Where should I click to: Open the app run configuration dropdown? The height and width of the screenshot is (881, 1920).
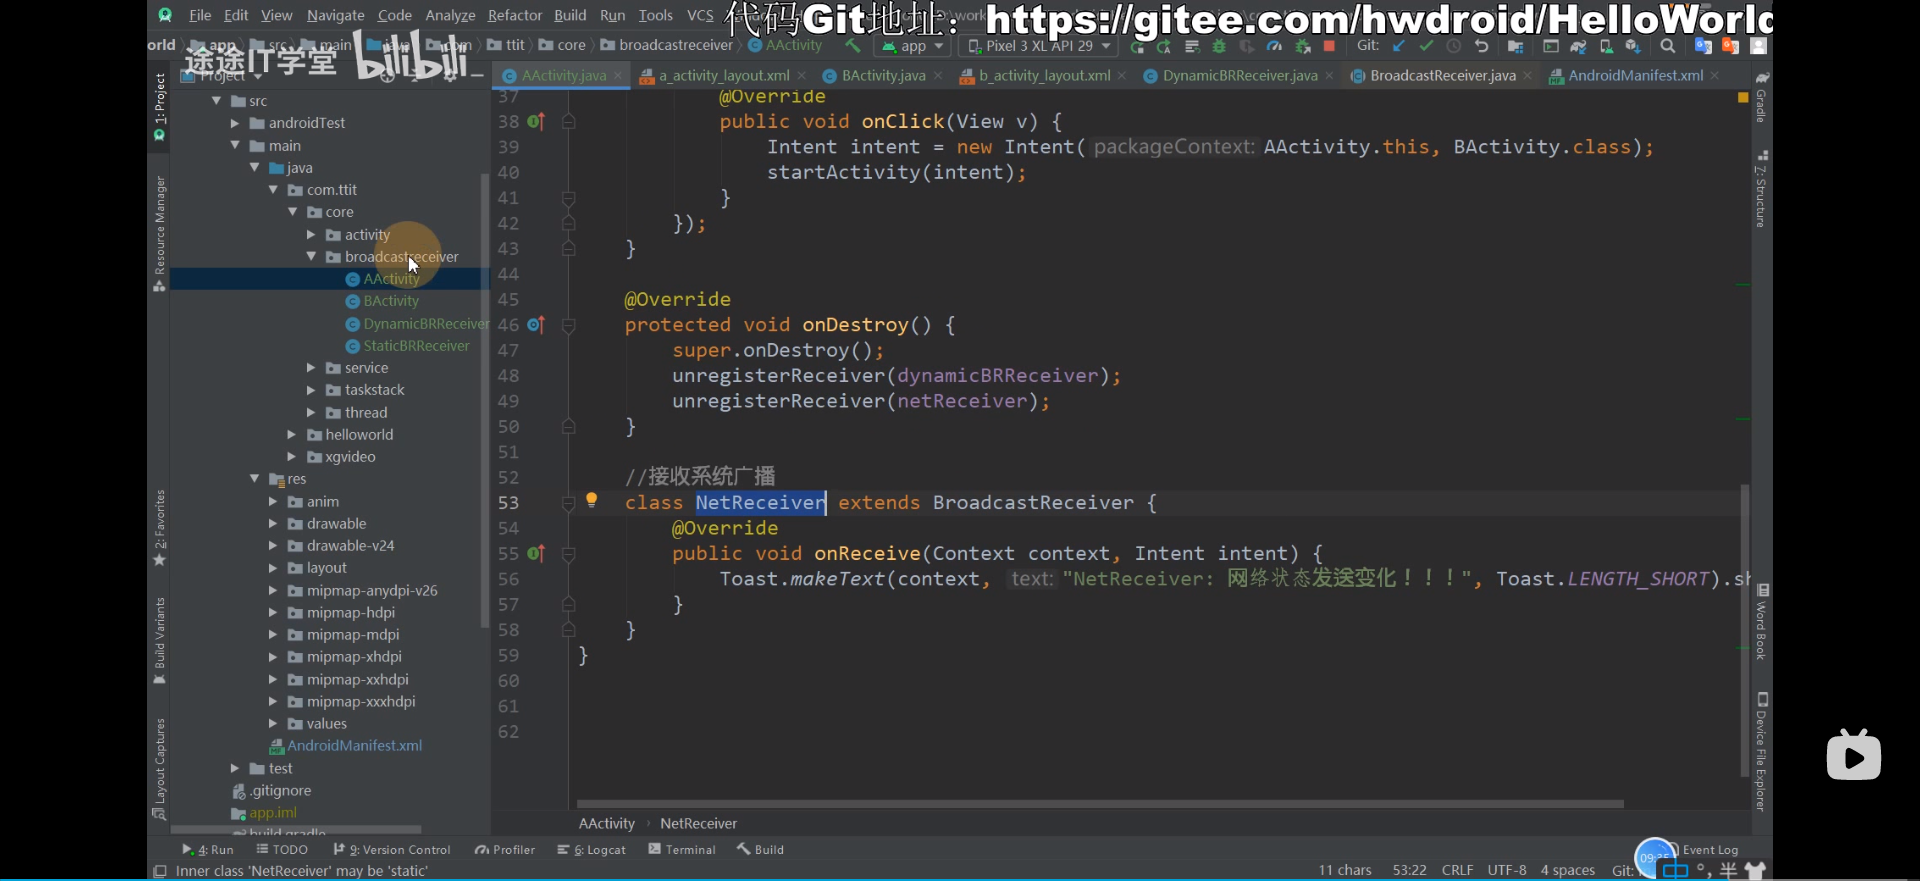tap(911, 46)
